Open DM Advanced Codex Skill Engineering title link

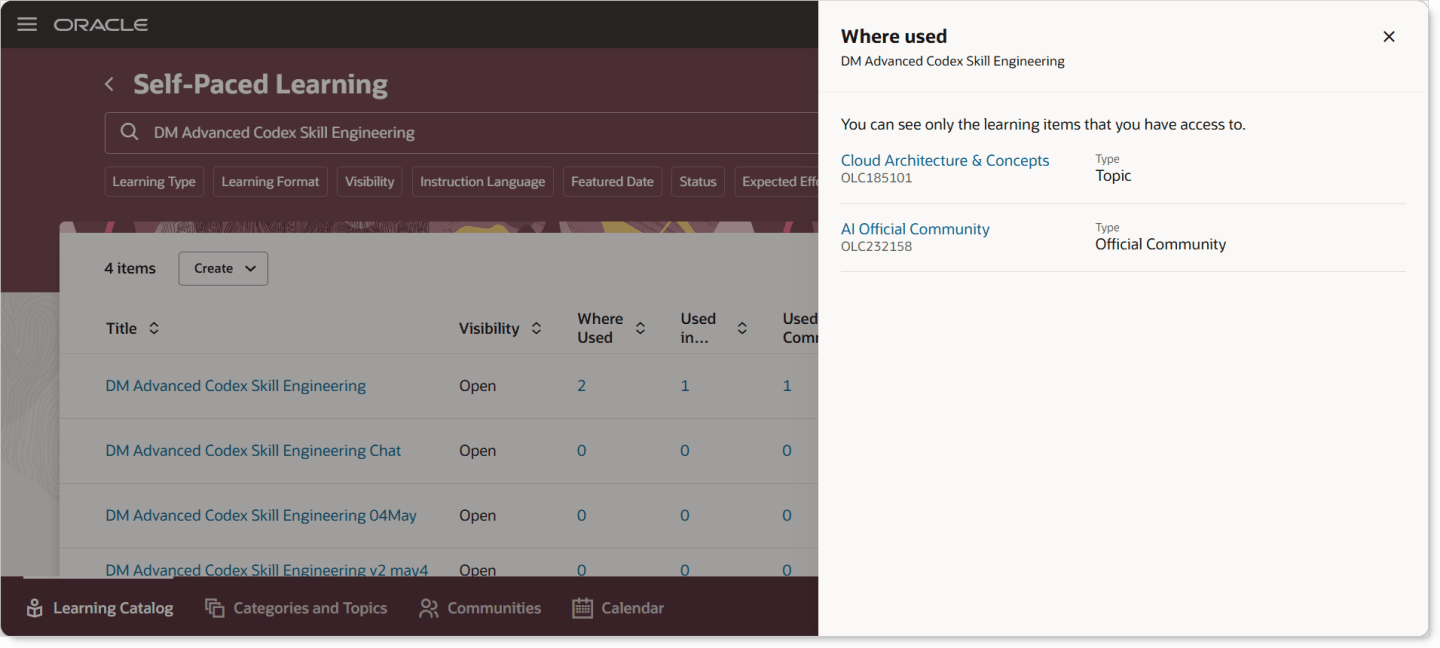[x=236, y=386]
